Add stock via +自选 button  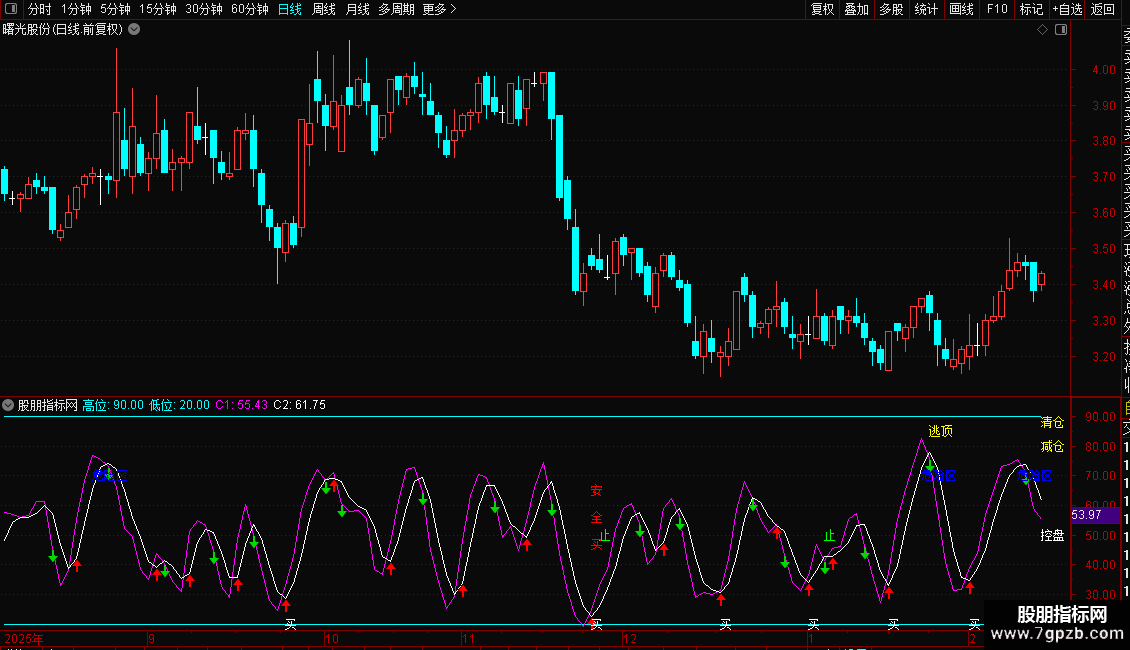point(1066,10)
